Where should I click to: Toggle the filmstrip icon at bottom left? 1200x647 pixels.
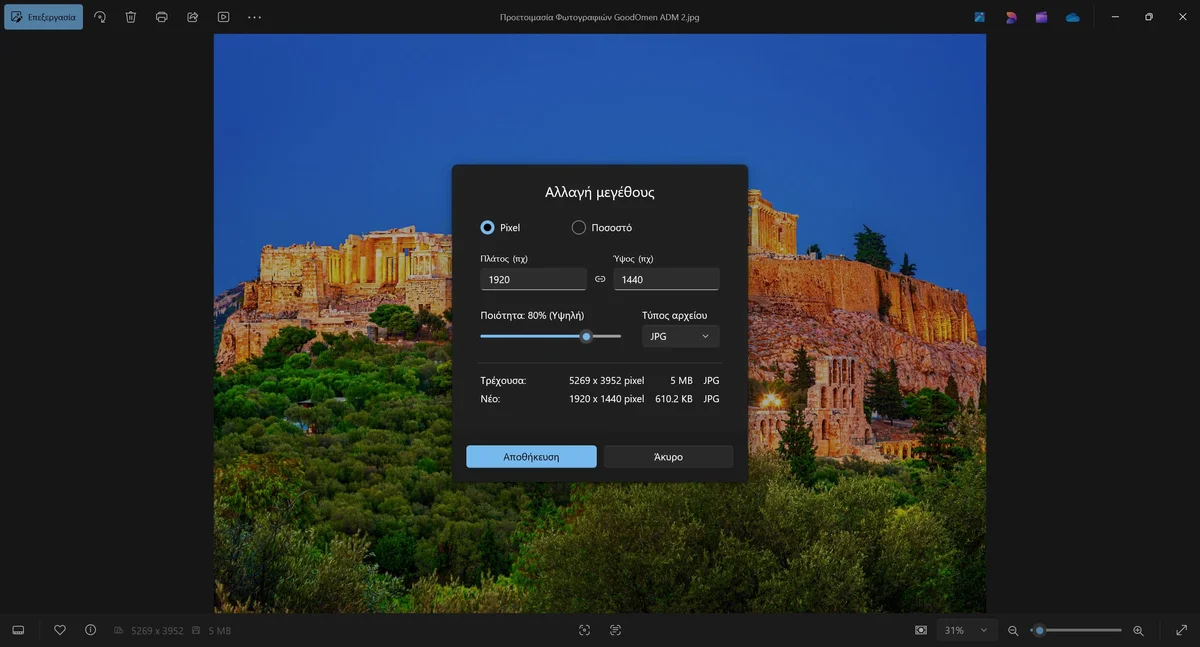pyautogui.click(x=18, y=630)
